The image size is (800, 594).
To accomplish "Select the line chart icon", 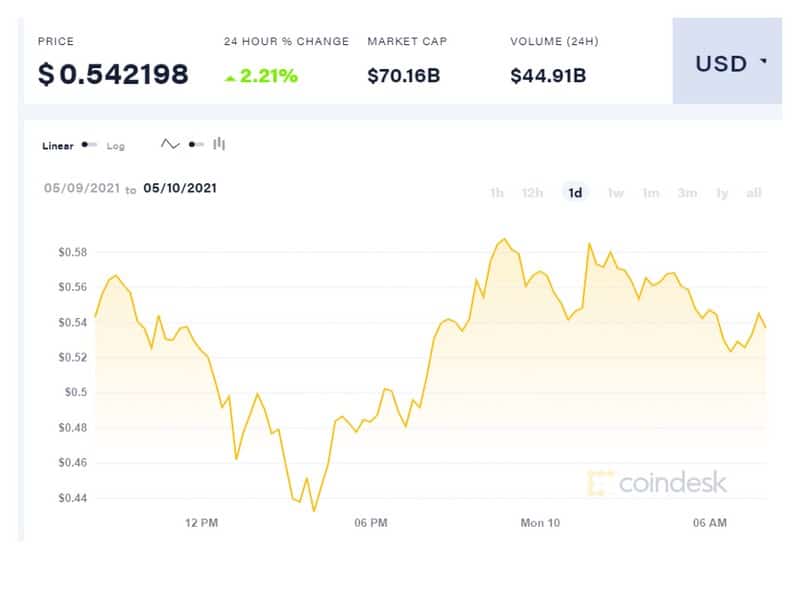I will coord(170,144).
